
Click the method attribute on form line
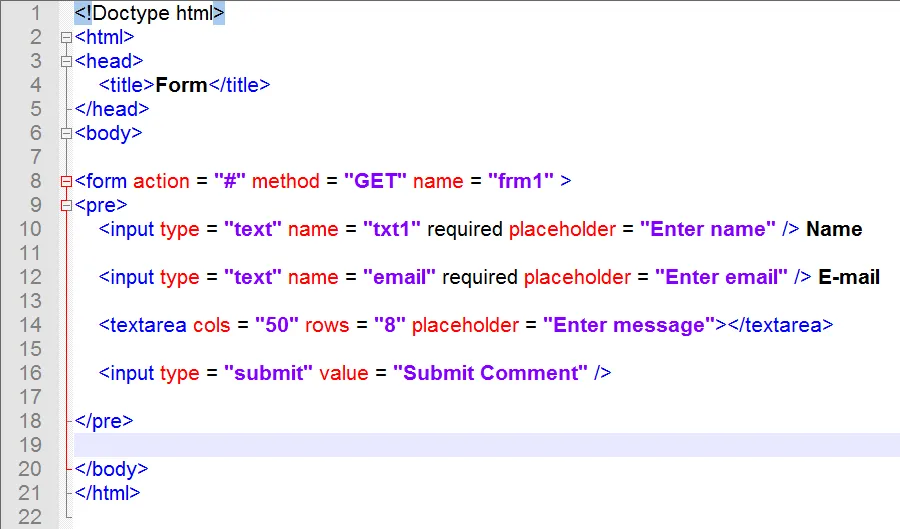tap(285, 181)
